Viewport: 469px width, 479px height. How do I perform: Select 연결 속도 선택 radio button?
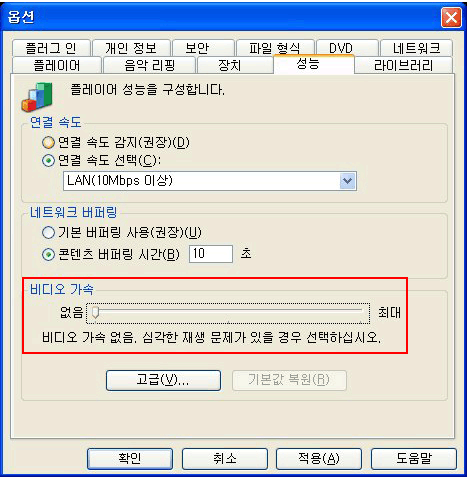[48, 161]
